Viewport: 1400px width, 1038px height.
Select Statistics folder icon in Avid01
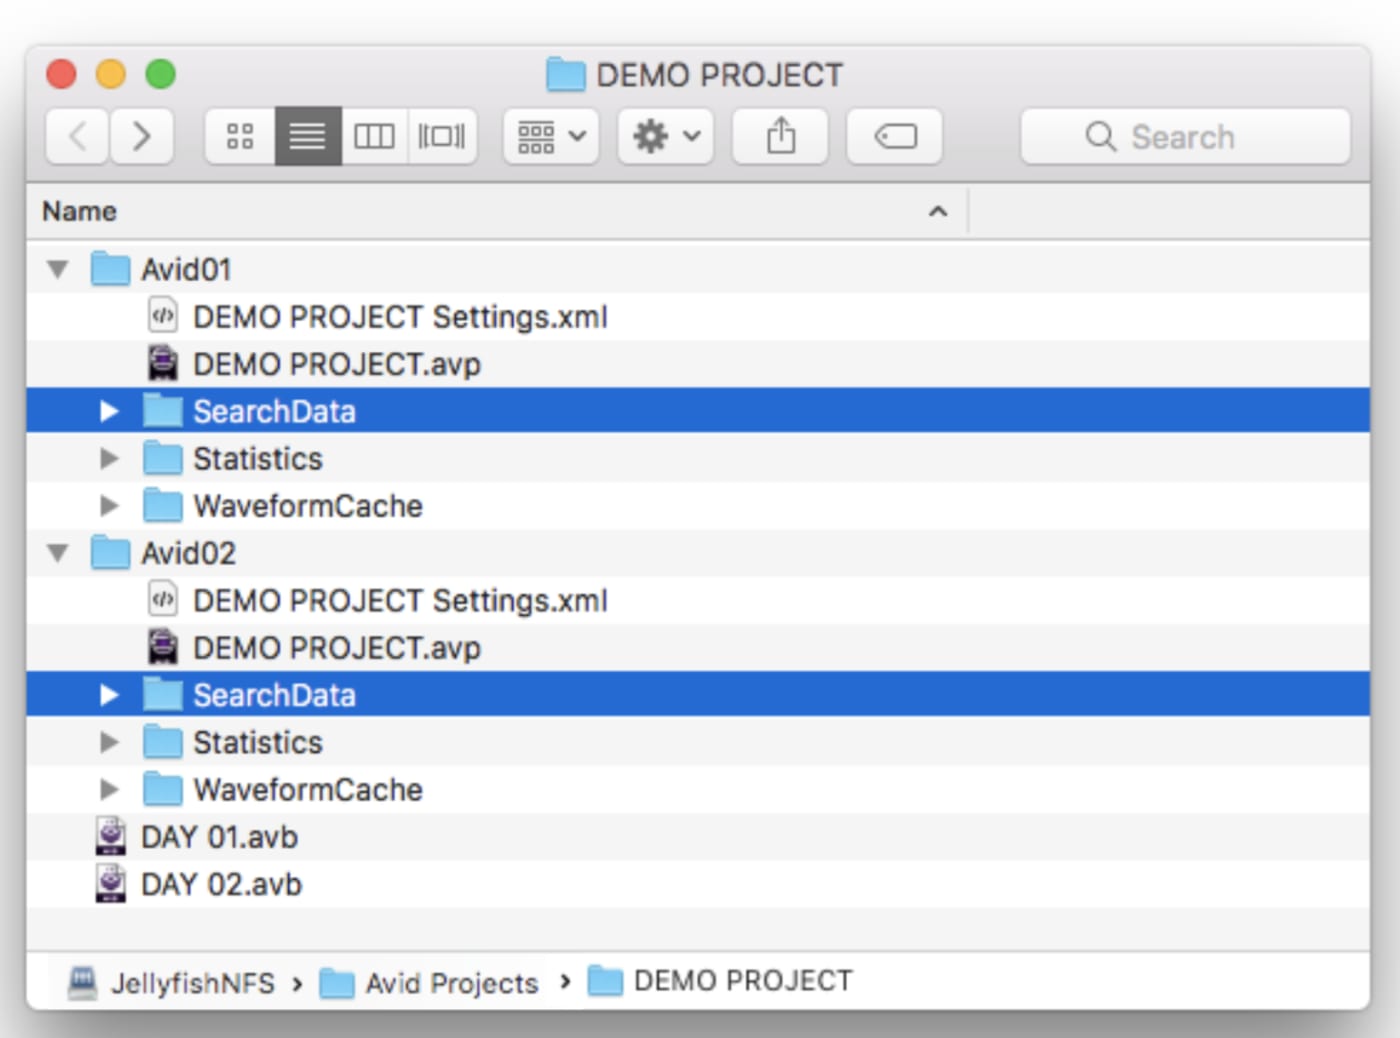click(162, 458)
